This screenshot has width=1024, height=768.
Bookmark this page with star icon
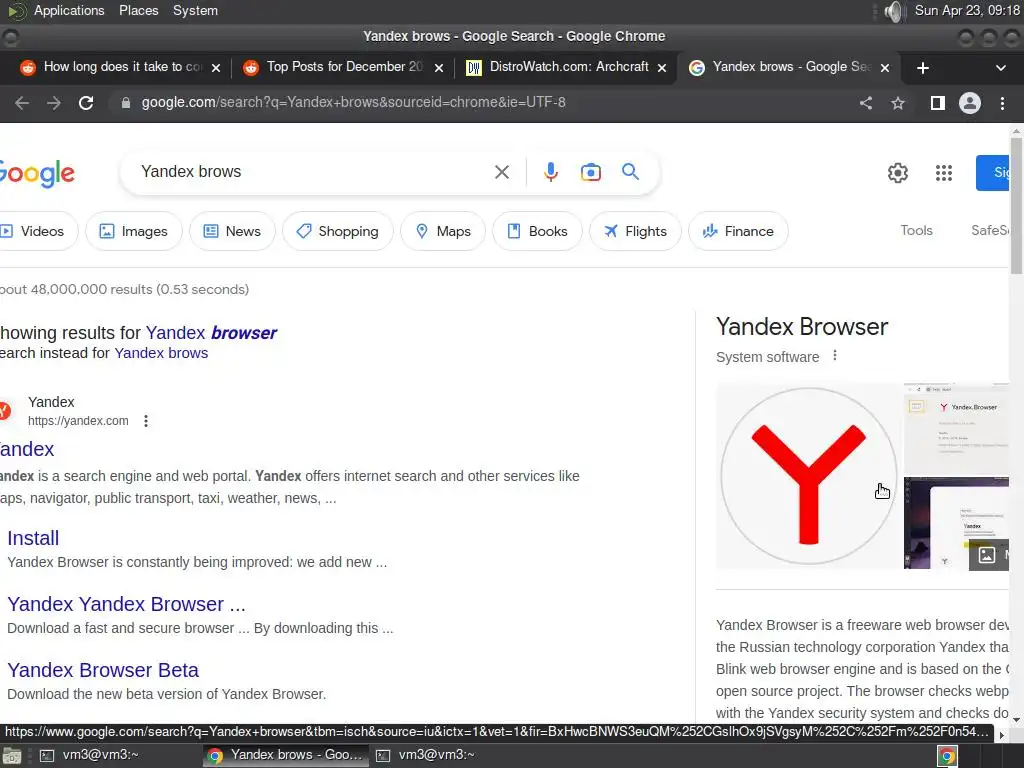899,103
